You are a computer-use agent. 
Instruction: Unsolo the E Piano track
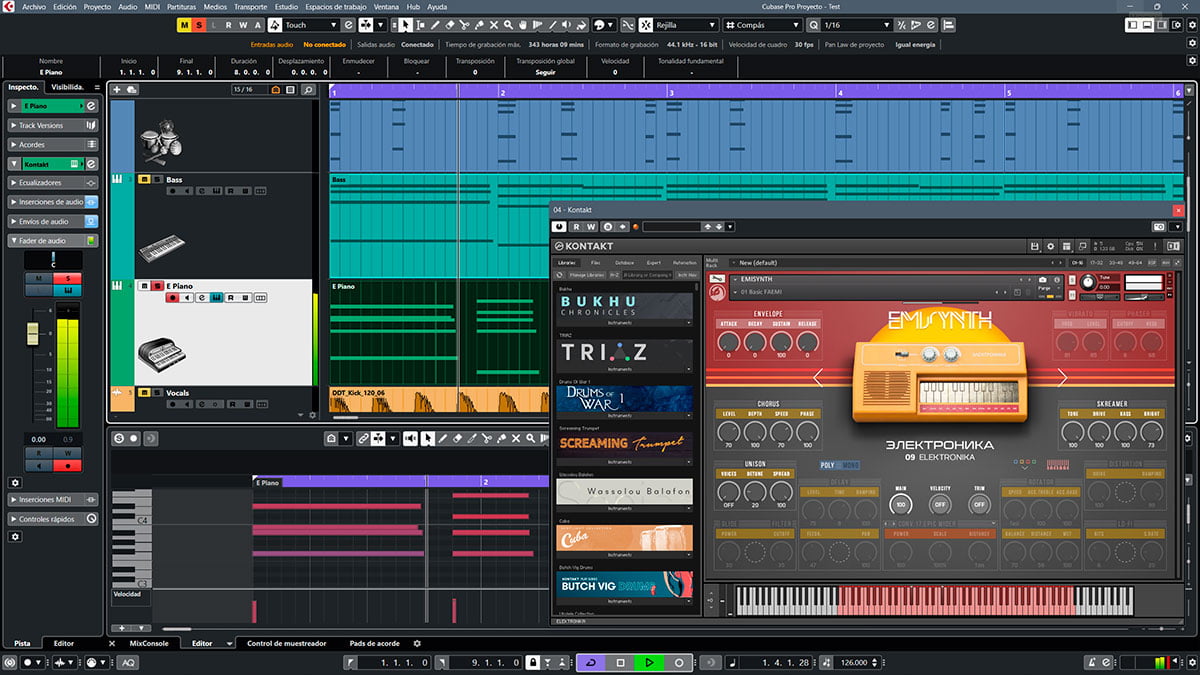click(x=157, y=286)
